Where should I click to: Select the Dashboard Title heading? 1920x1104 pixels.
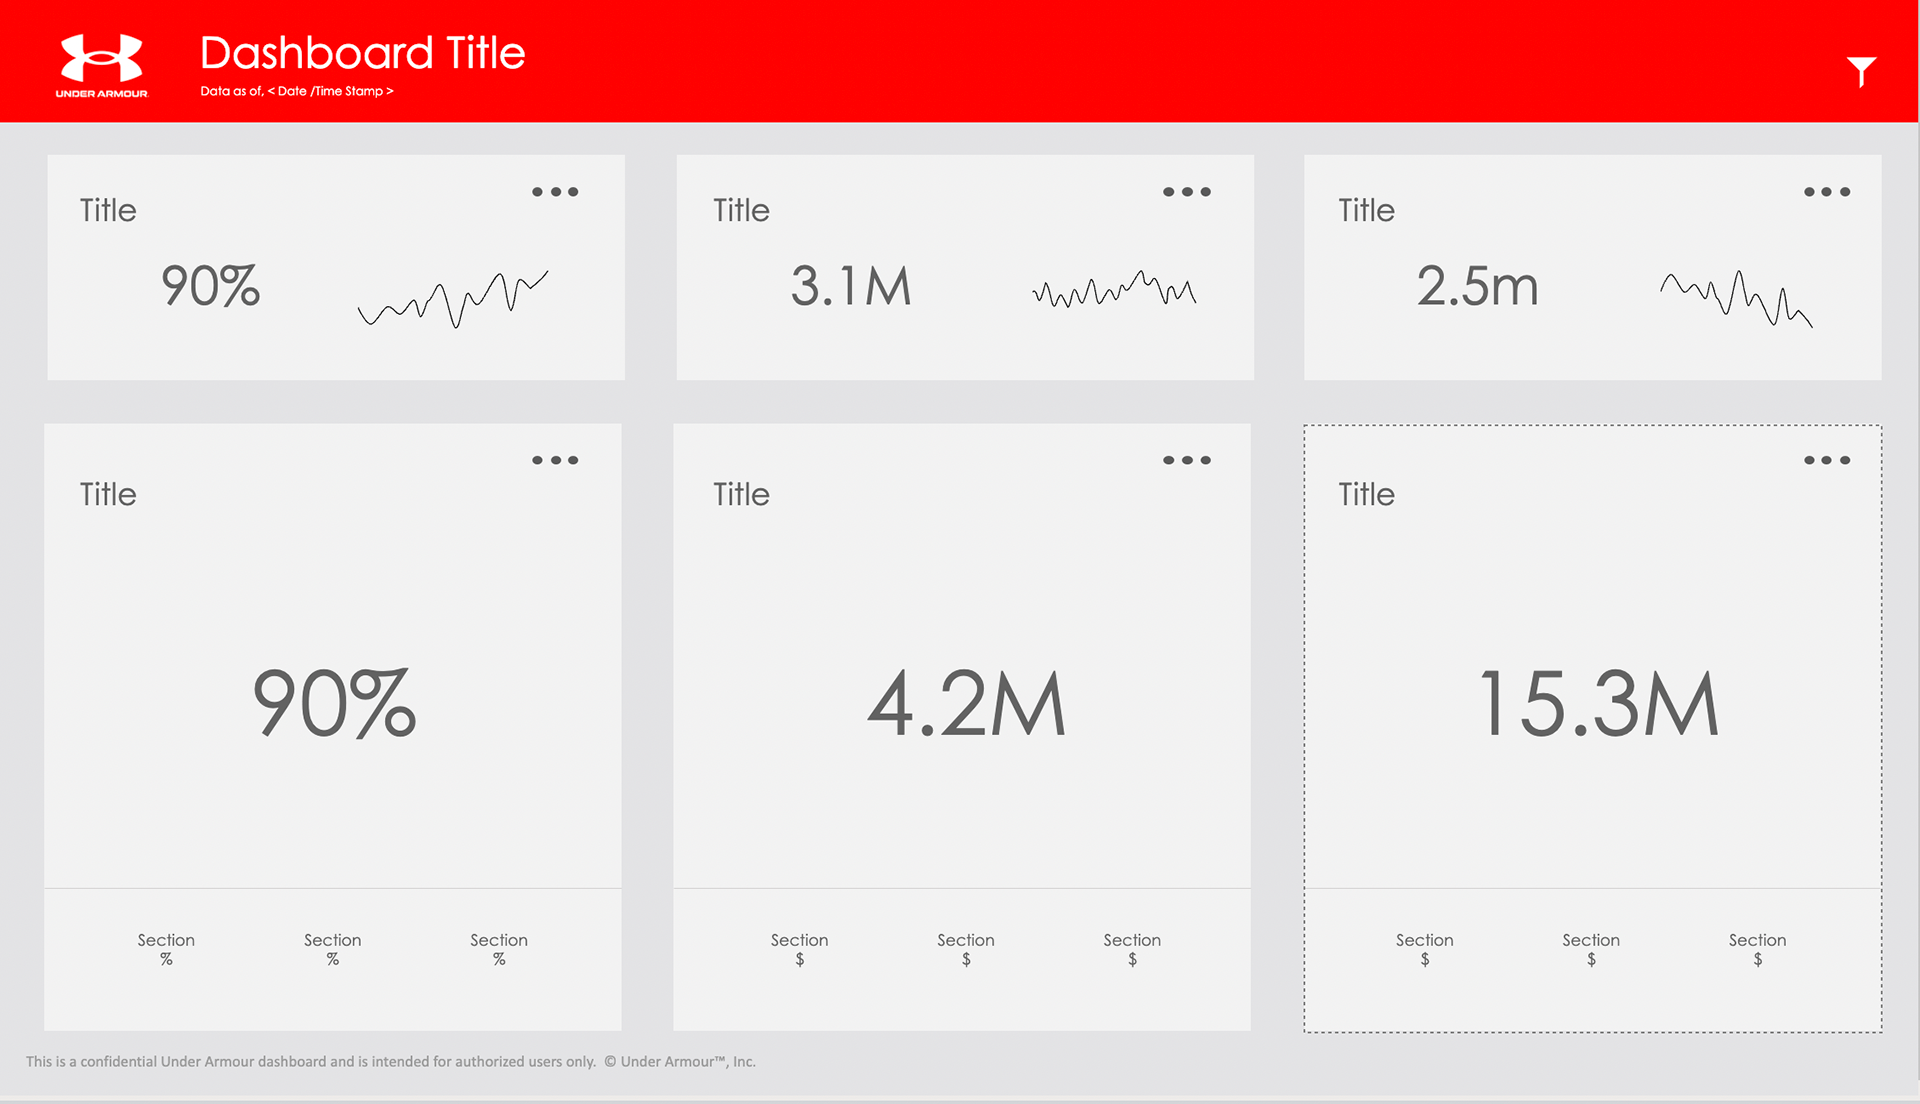coord(362,53)
